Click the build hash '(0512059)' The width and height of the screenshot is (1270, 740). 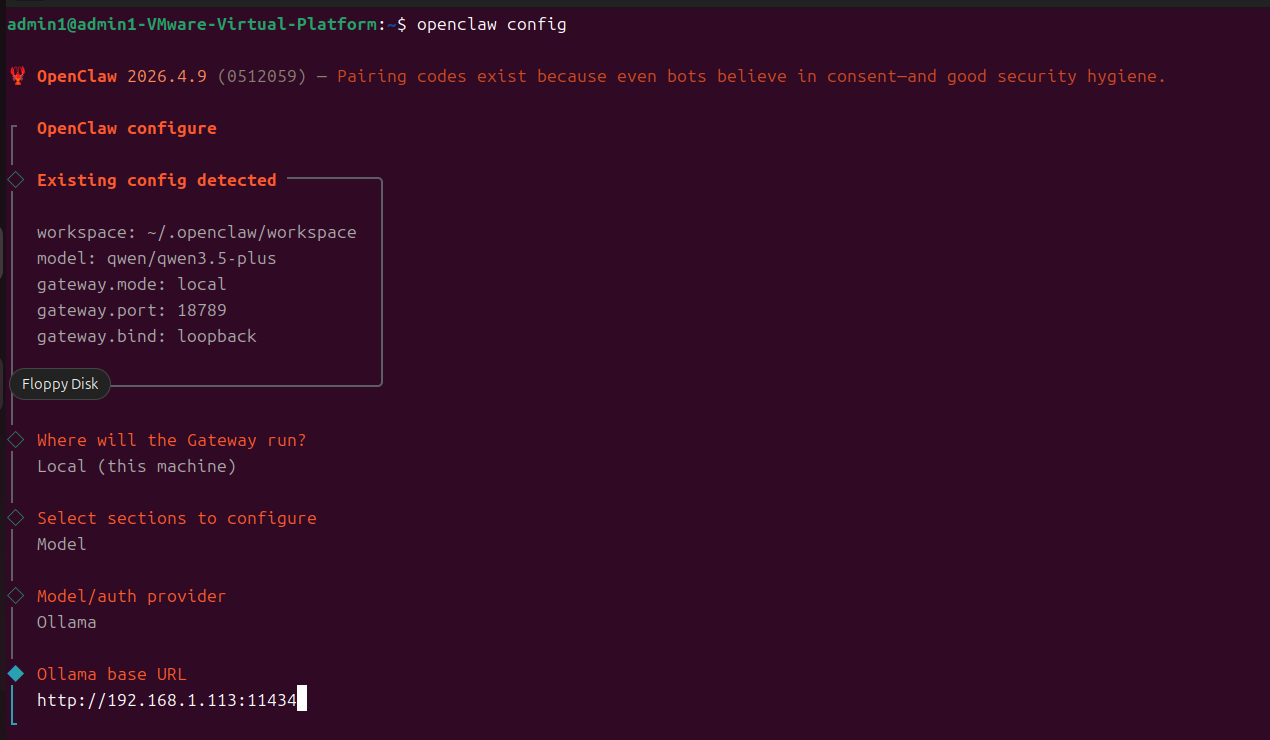pos(262,76)
